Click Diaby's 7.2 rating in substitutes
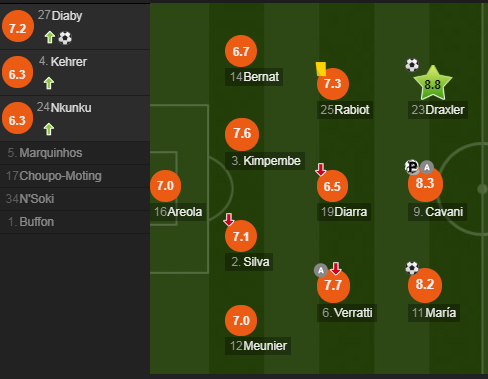488x379 pixels. tap(18, 26)
